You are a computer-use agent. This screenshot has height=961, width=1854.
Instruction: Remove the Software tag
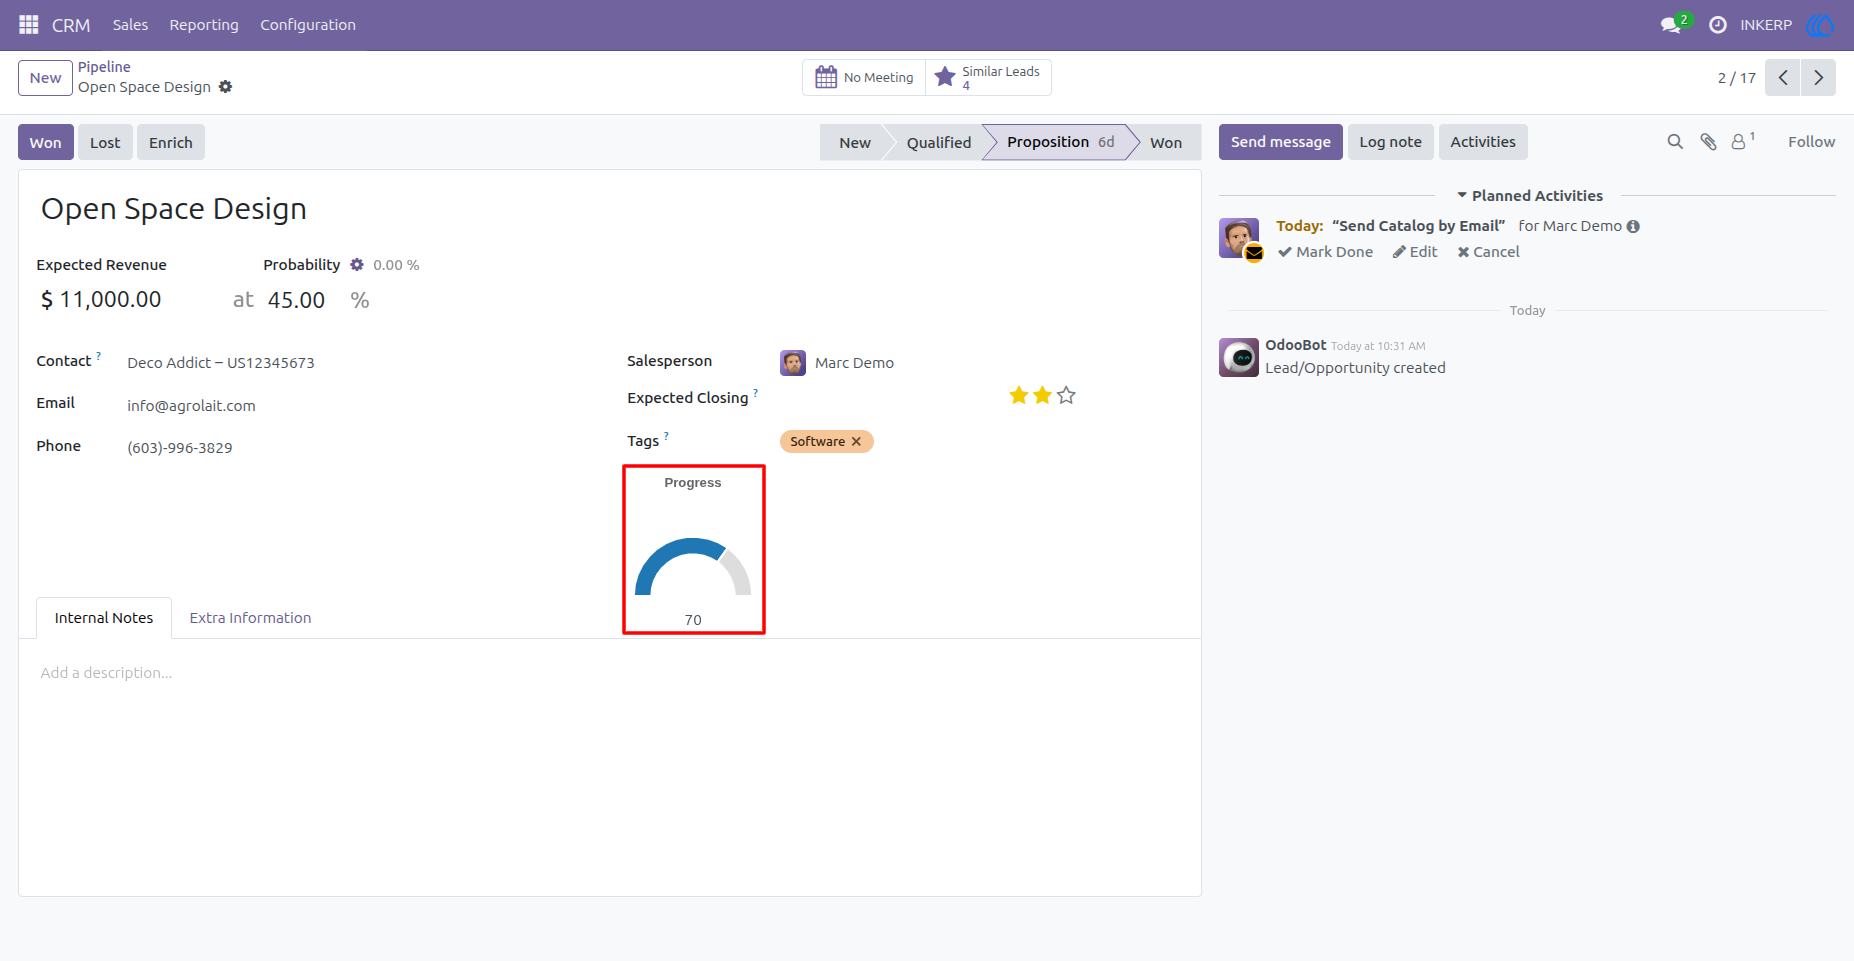pos(856,441)
